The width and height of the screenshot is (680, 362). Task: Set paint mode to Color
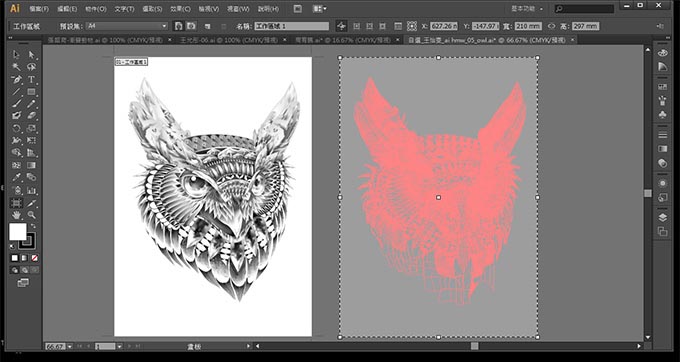pos(15,258)
